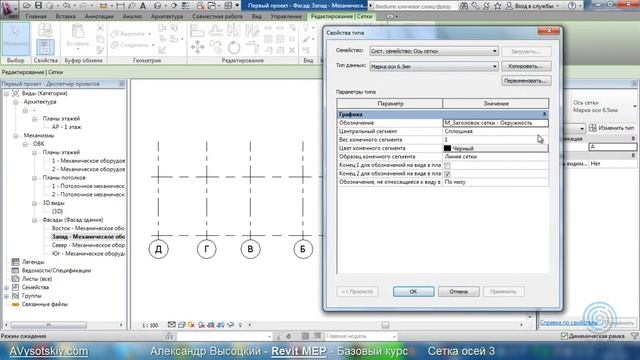Click the filter funnel icon in status bar
The width and height of the screenshot is (640, 360).
pos(635,336)
